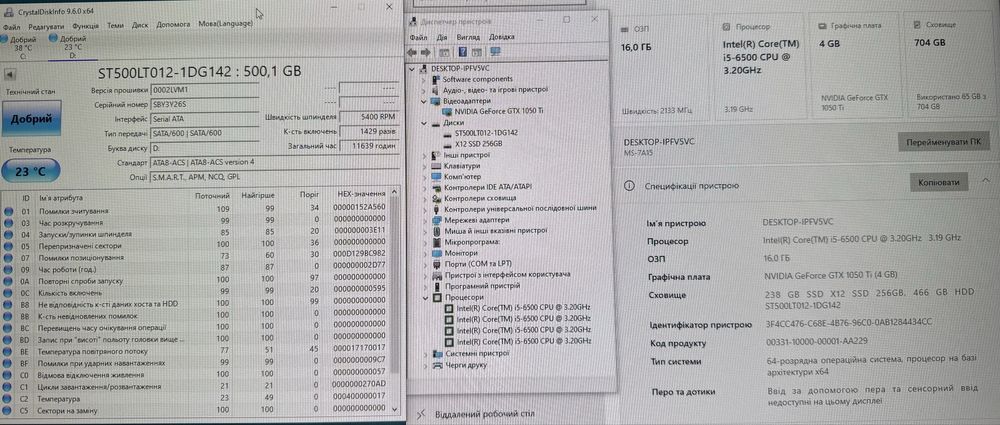
Task: Open the Дія menu in Device Manager
Action: click(x=442, y=38)
